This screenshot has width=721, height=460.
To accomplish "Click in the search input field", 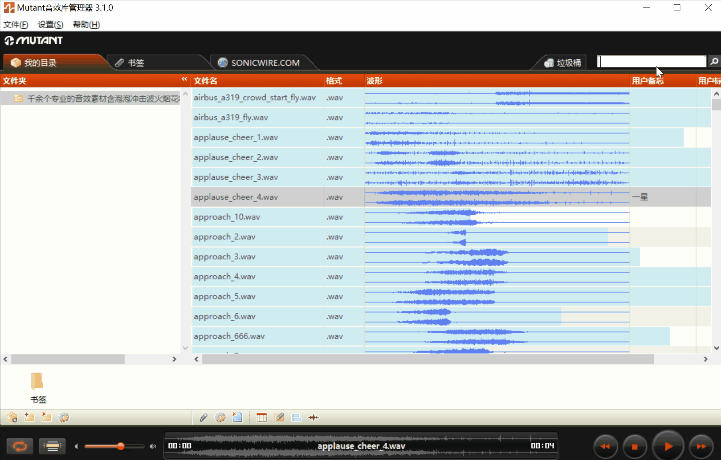I will (x=650, y=62).
